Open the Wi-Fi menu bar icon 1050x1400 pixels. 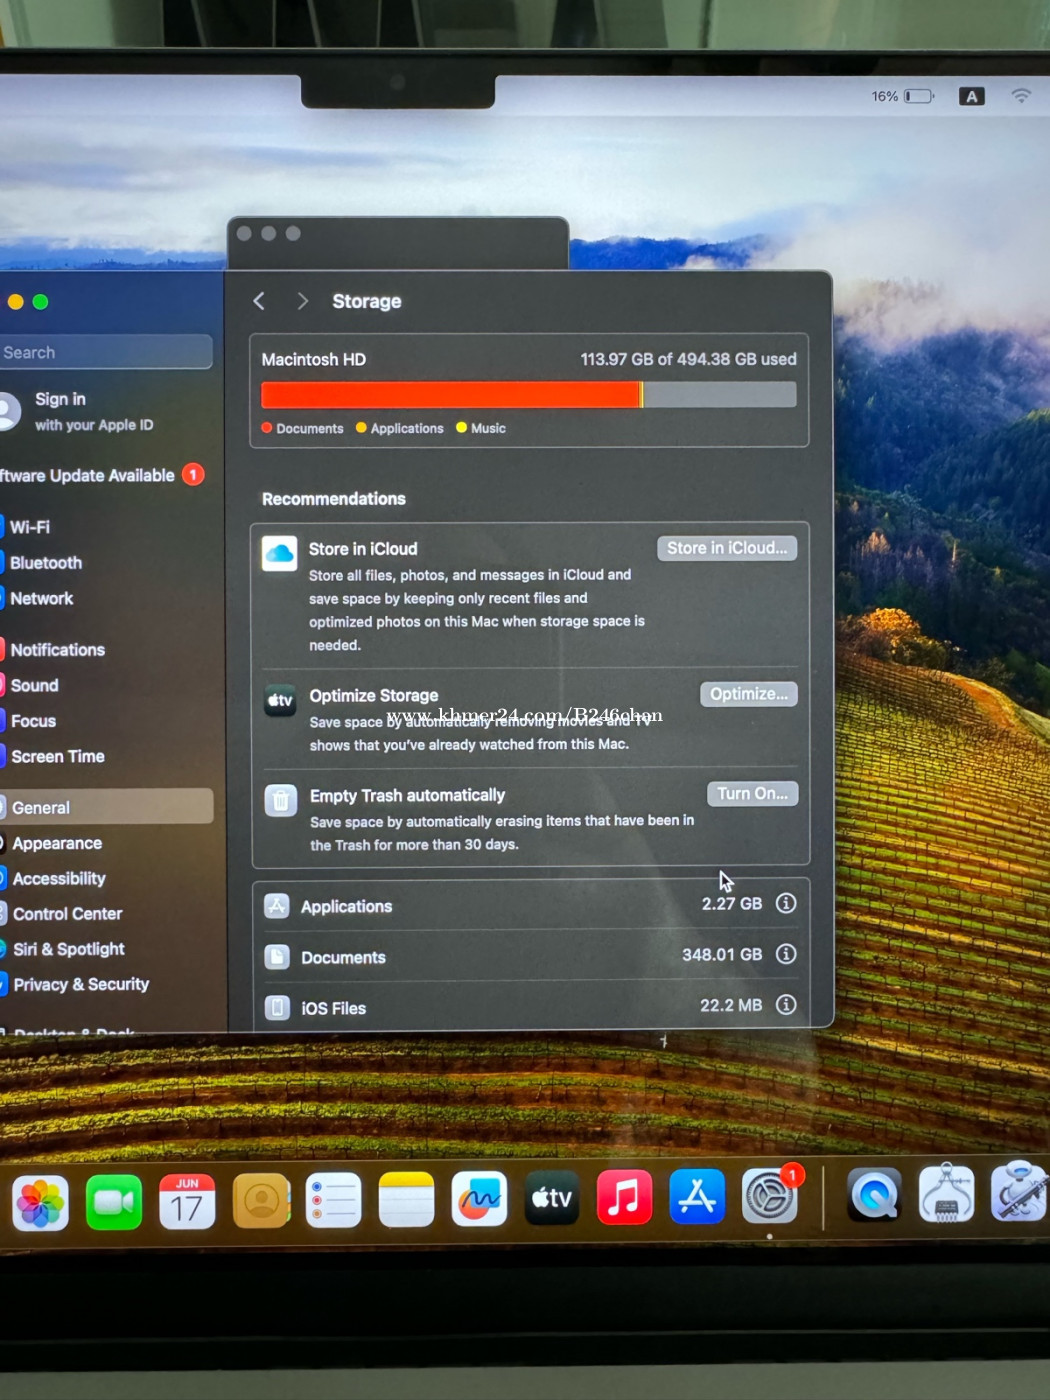(1021, 96)
